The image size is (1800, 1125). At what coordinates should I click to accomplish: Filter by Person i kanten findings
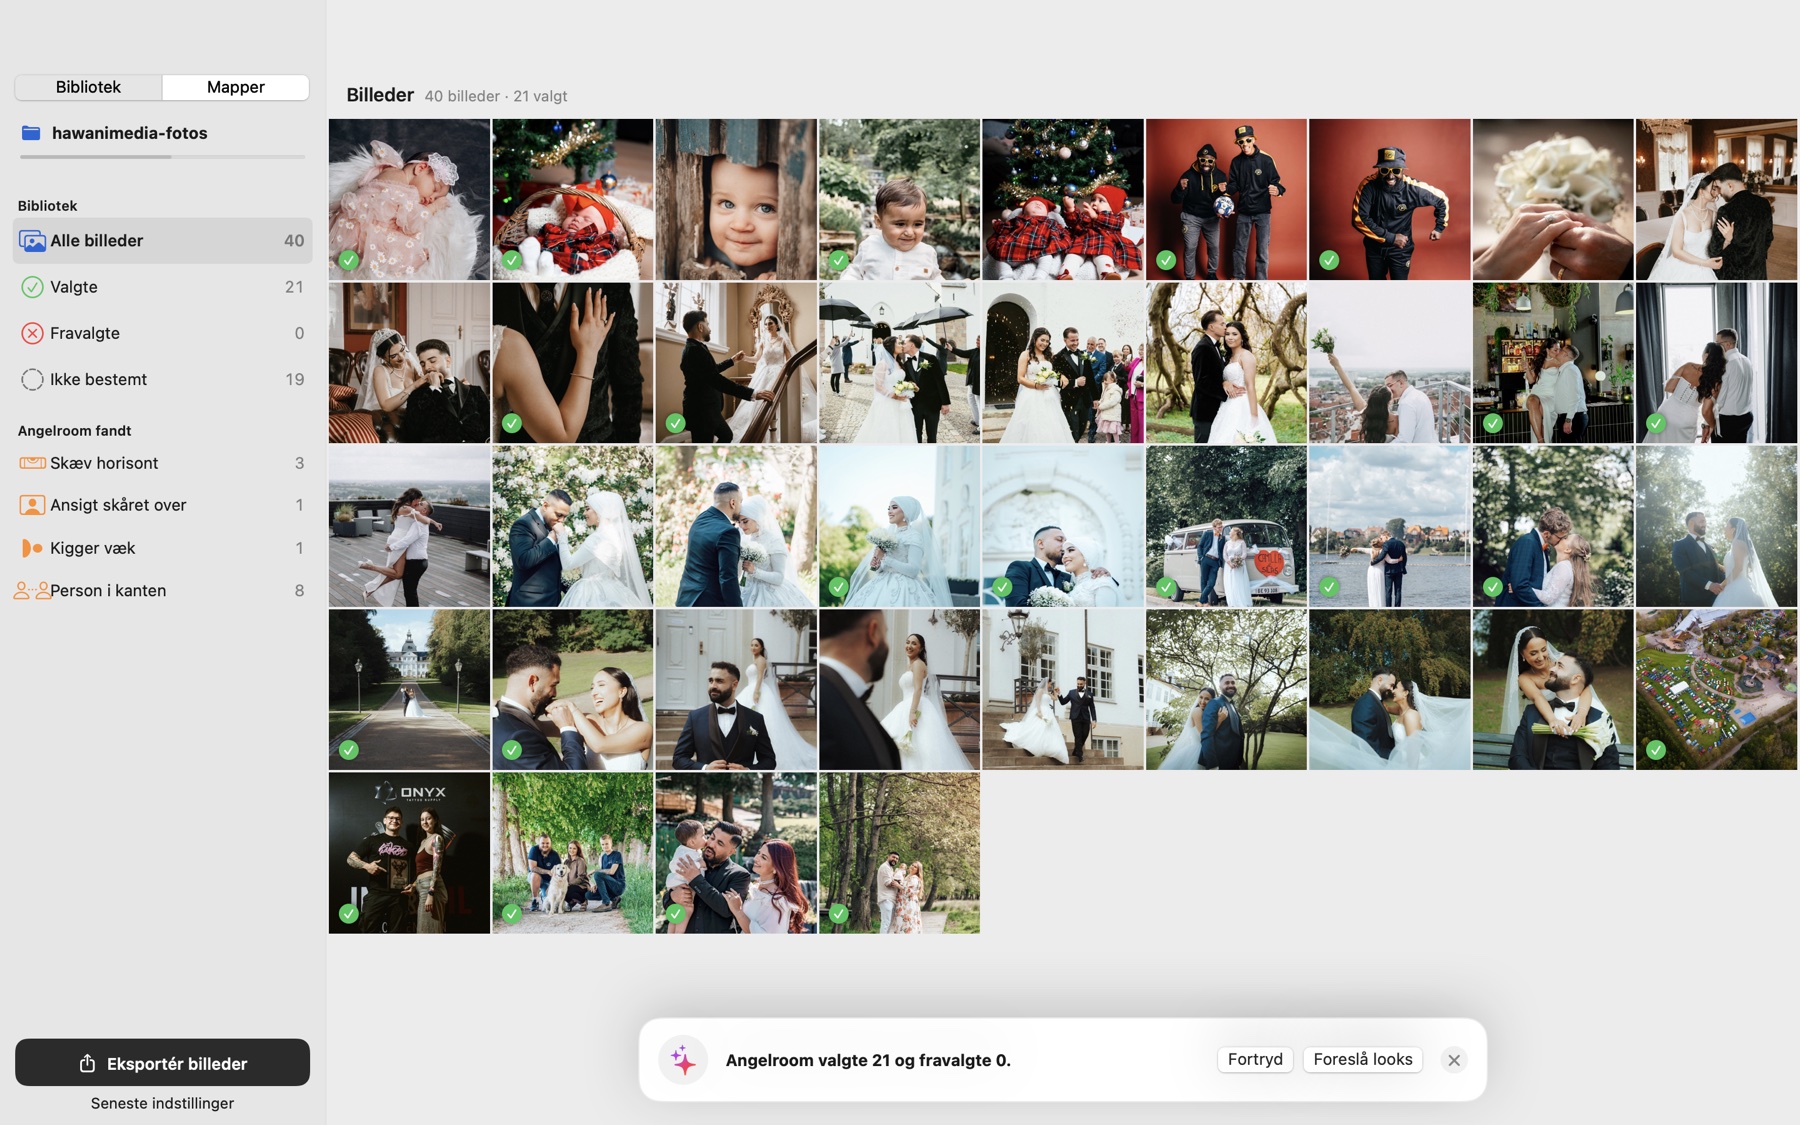click(162, 591)
